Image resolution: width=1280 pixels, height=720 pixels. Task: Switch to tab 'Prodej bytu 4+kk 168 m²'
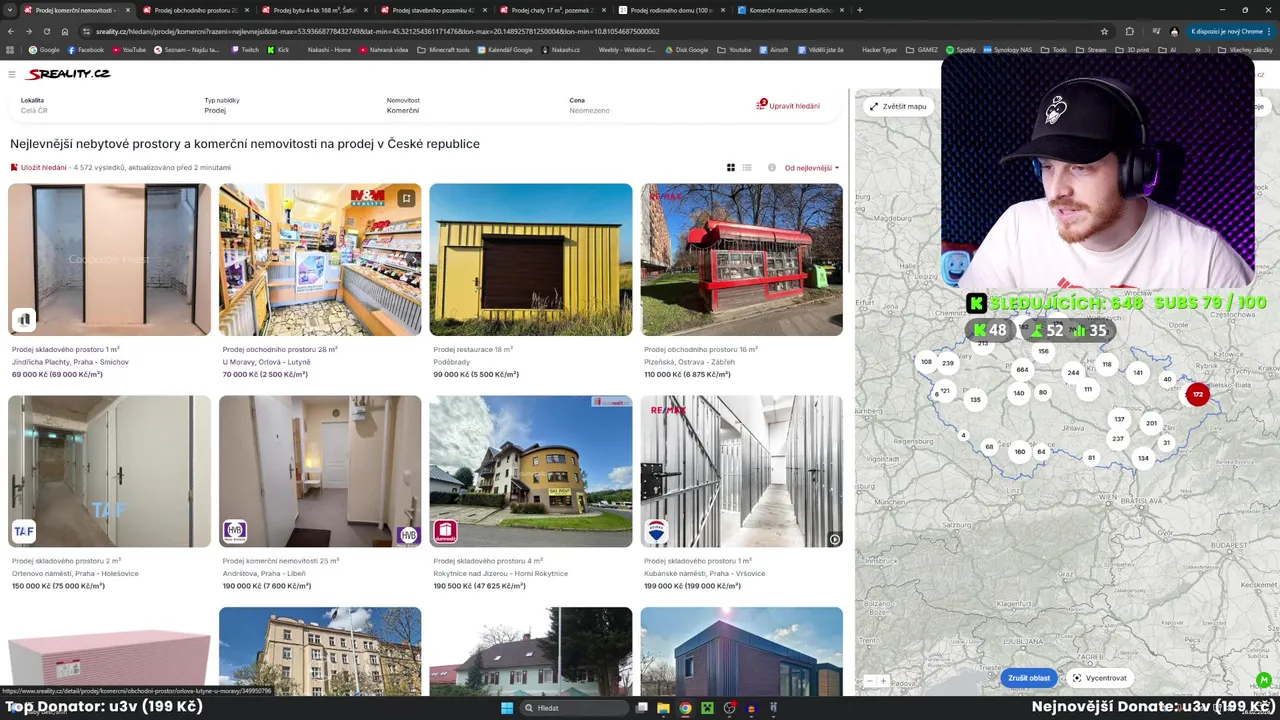(x=315, y=10)
